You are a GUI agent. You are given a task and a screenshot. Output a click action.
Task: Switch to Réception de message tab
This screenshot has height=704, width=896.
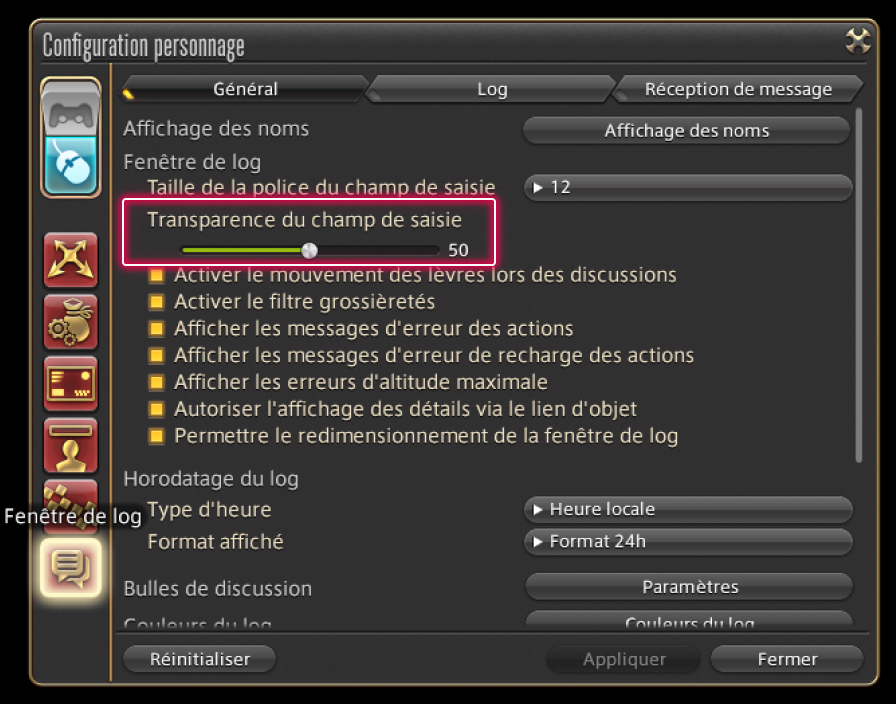coord(738,89)
